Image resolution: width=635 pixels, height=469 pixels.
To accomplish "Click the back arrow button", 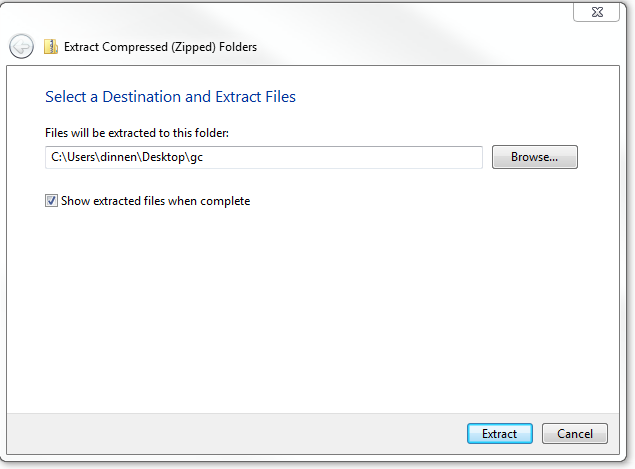I will pos(22,46).
